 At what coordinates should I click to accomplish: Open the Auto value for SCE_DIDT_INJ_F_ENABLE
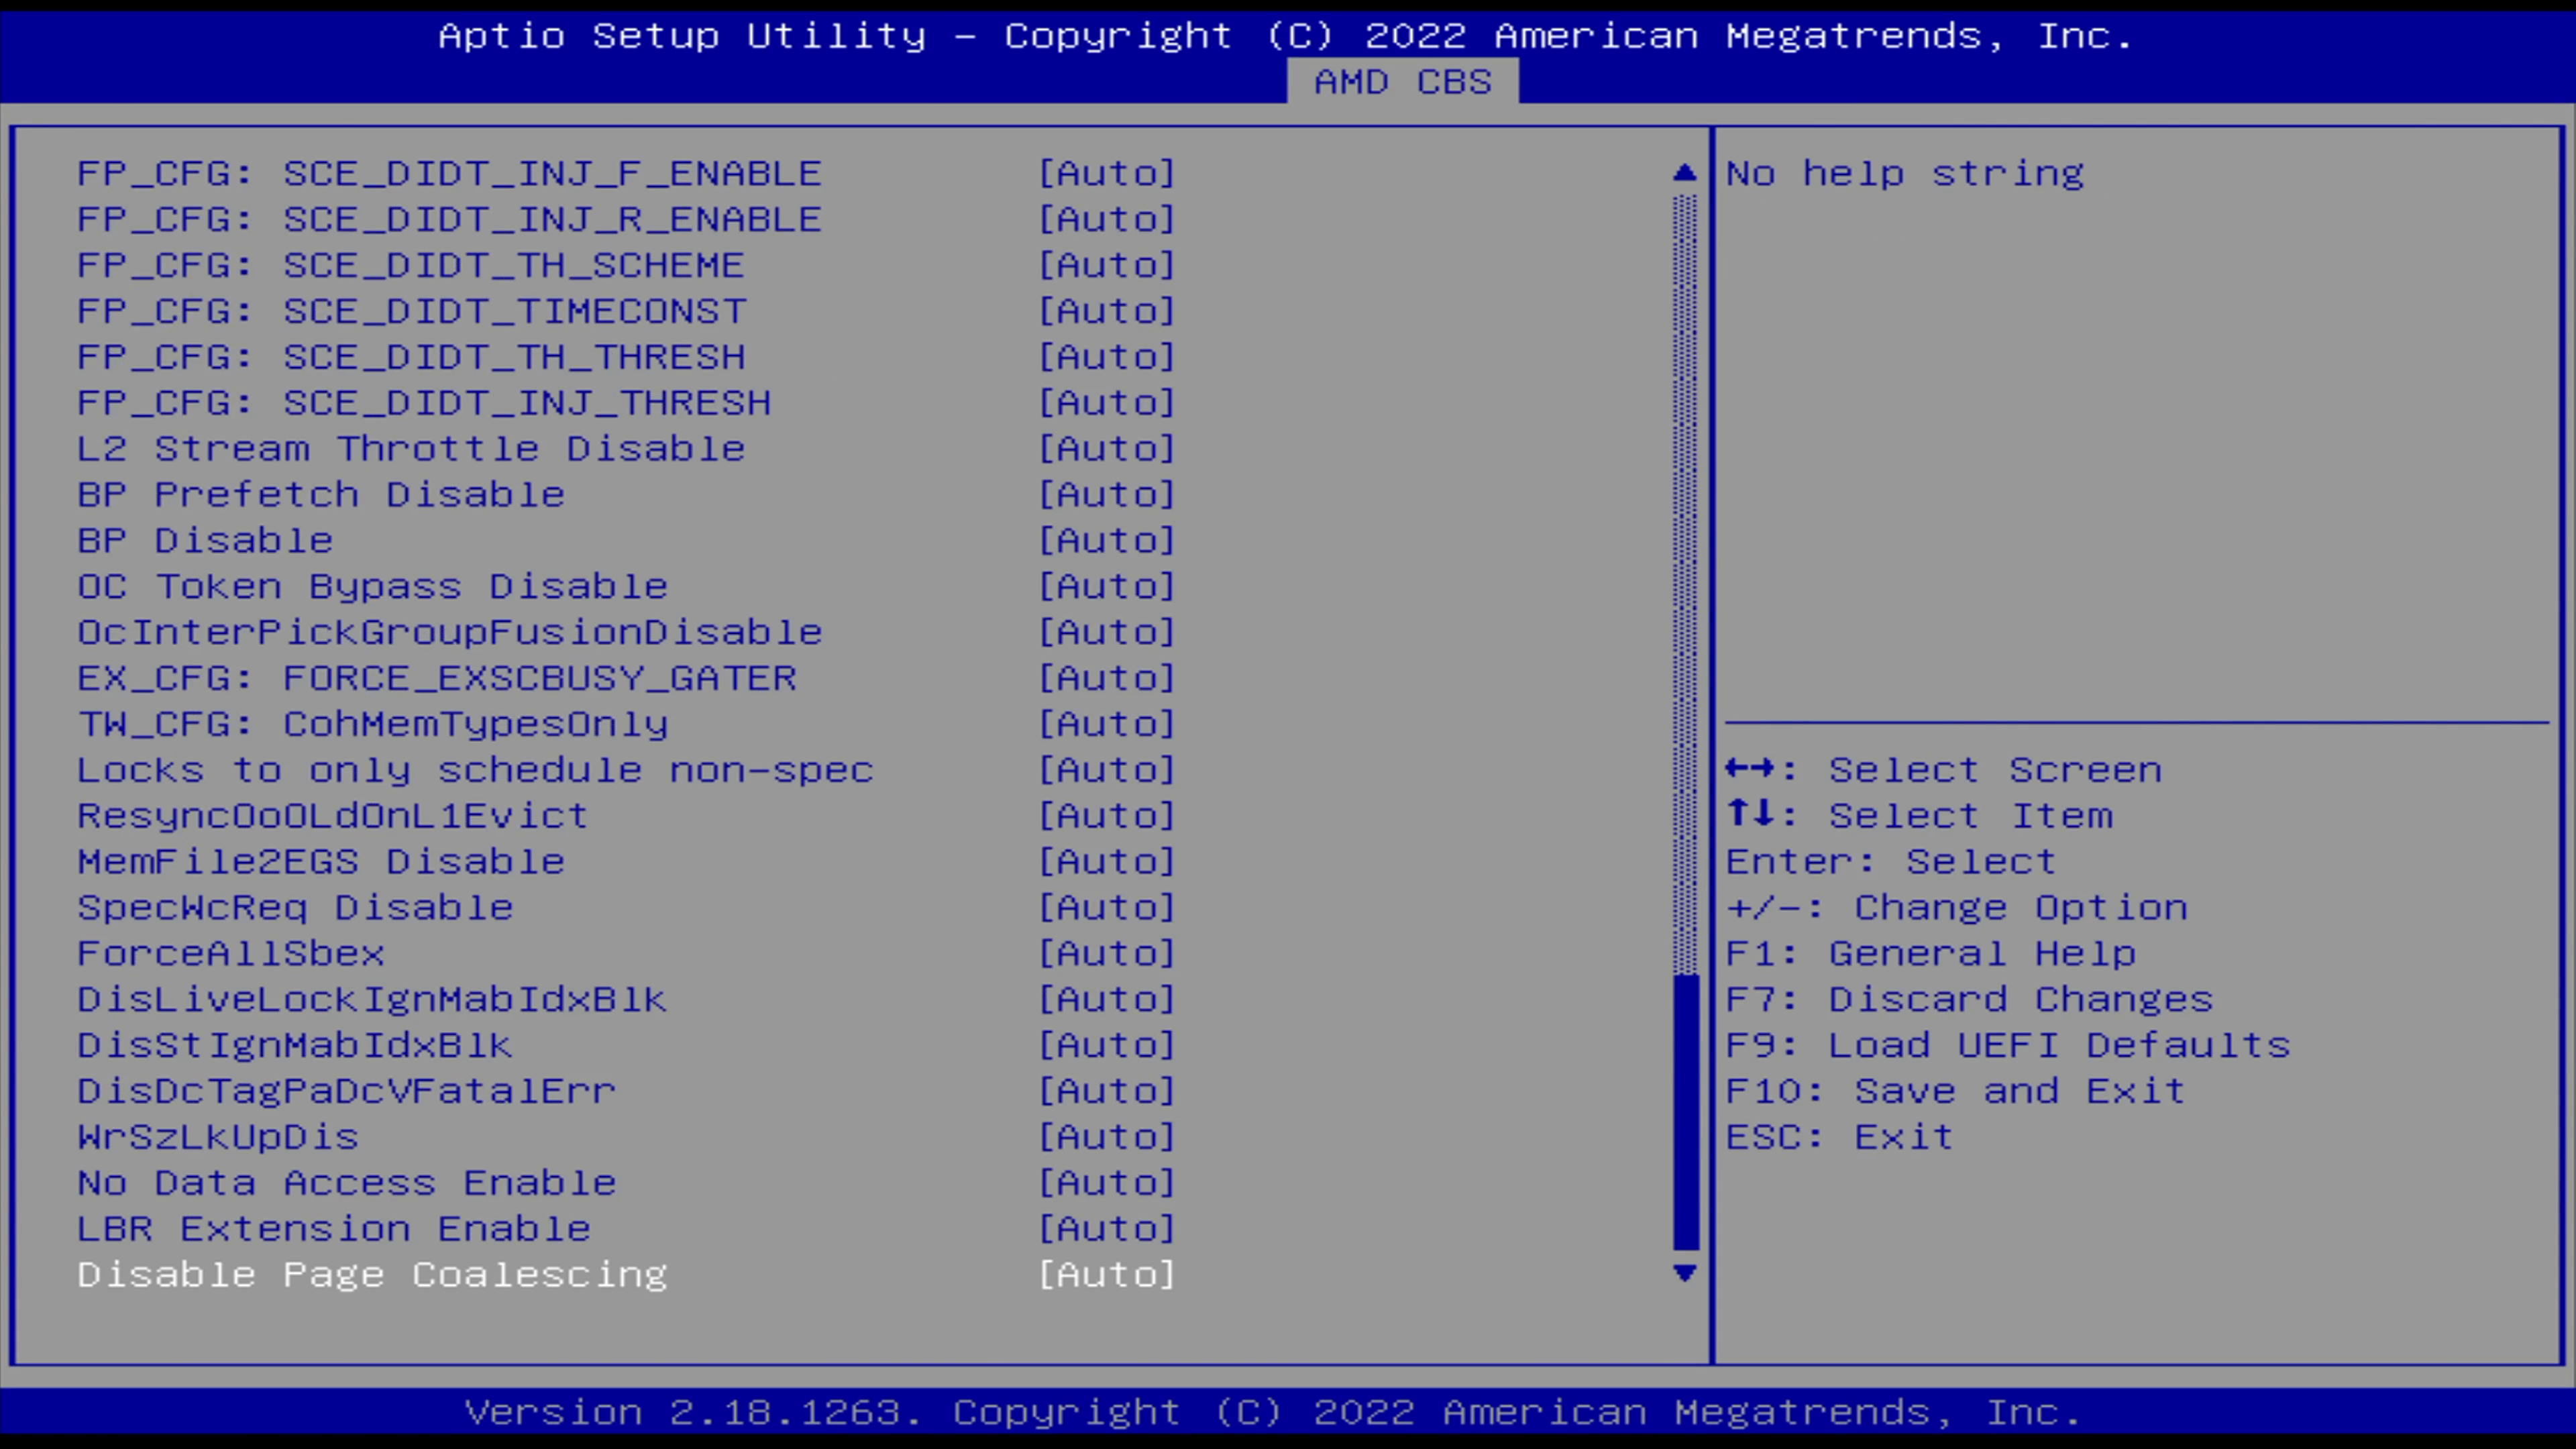[x=1107, y=173]
